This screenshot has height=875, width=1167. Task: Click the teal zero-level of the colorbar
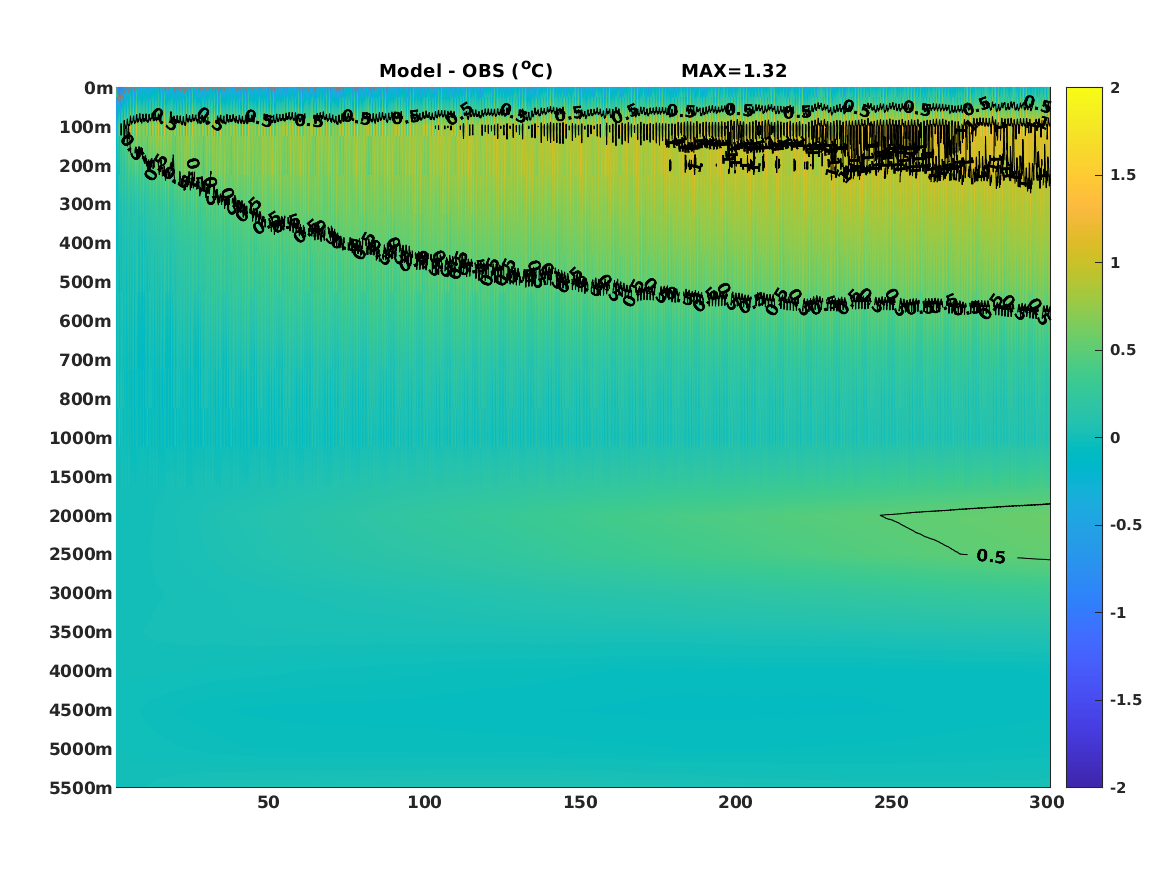point(1084,438)
